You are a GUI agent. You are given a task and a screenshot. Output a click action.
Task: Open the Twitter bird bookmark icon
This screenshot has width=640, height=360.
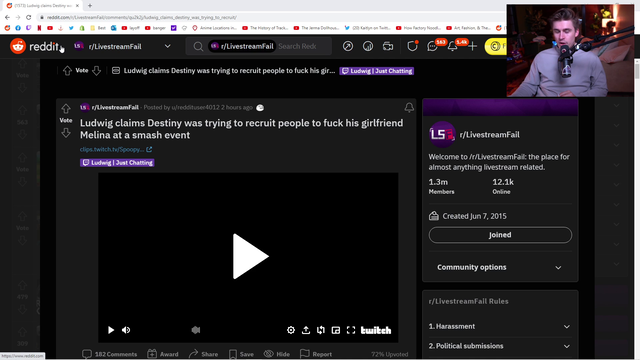71,28
